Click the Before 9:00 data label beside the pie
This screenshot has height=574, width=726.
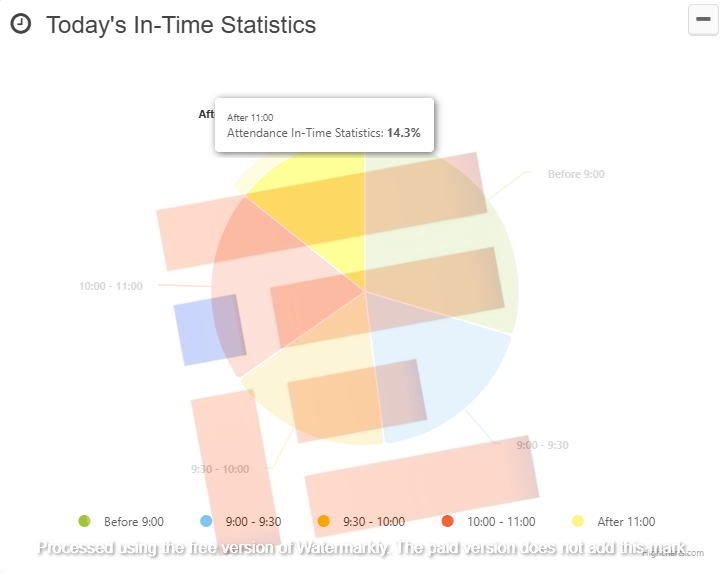click(x=576, y=174)
